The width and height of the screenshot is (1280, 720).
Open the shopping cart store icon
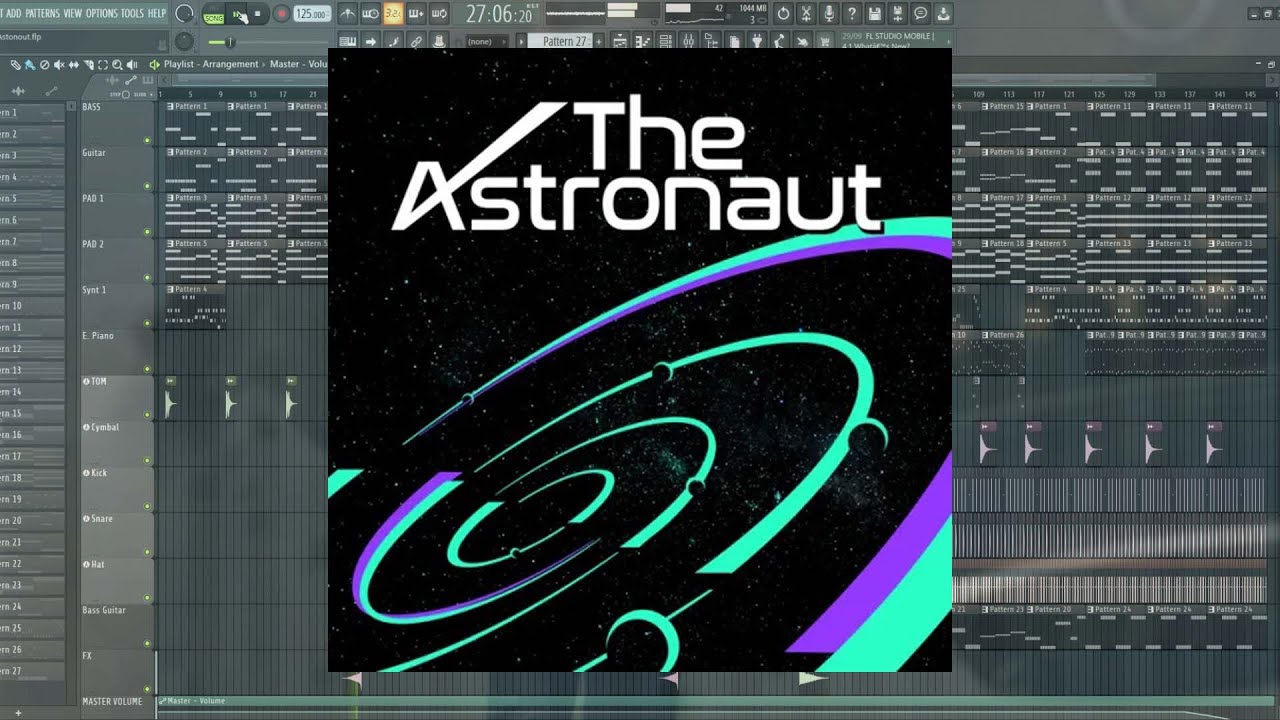(x=825, y=41)
